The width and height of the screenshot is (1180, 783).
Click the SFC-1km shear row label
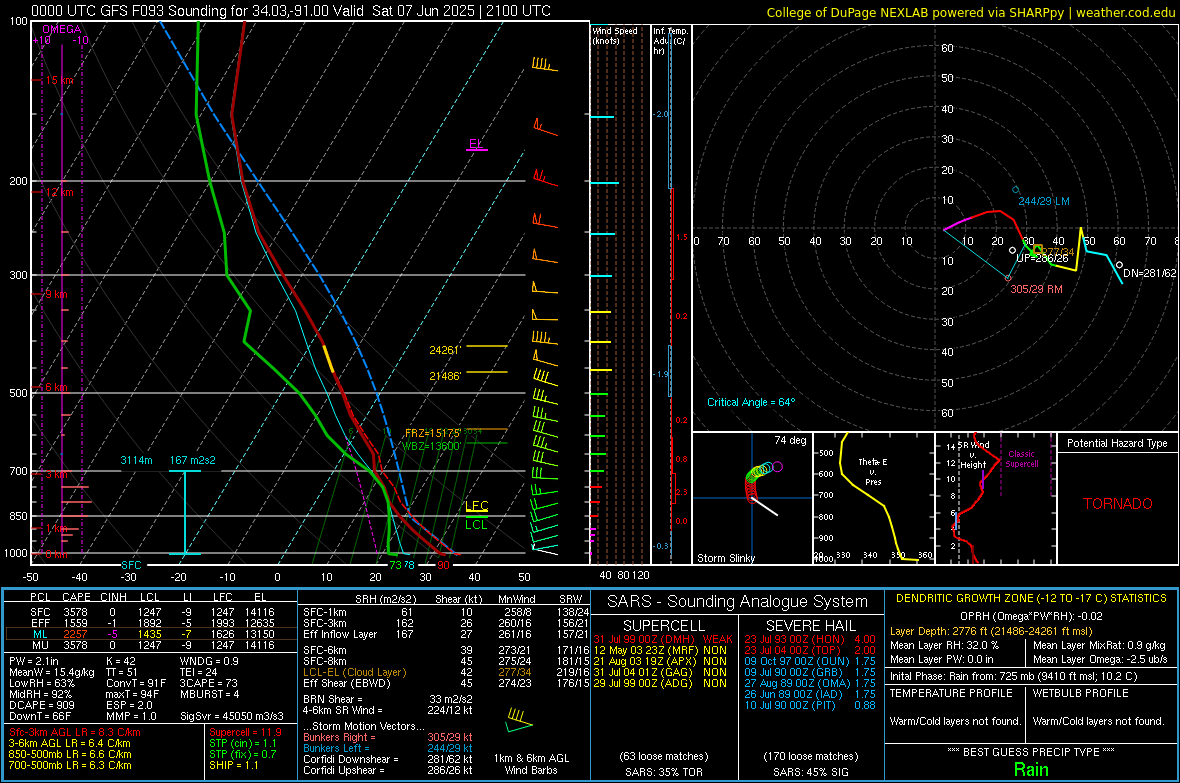324,612
